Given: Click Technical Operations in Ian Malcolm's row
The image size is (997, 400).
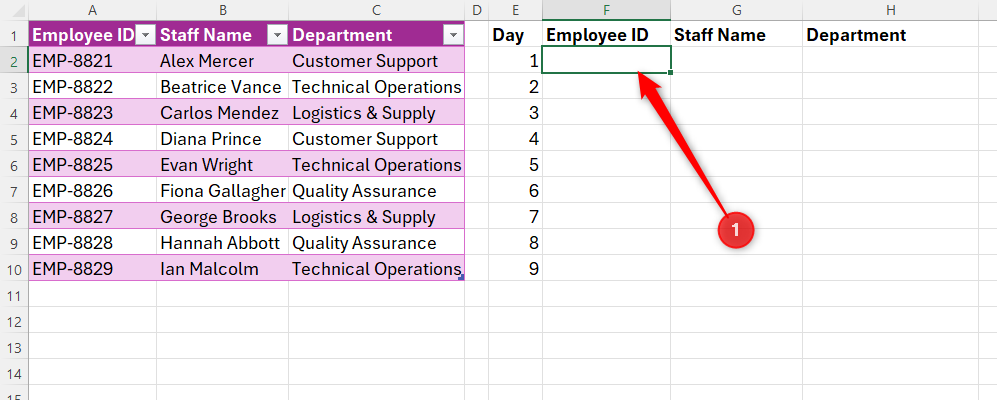Looking at the screenshot, I should [376, 270].
